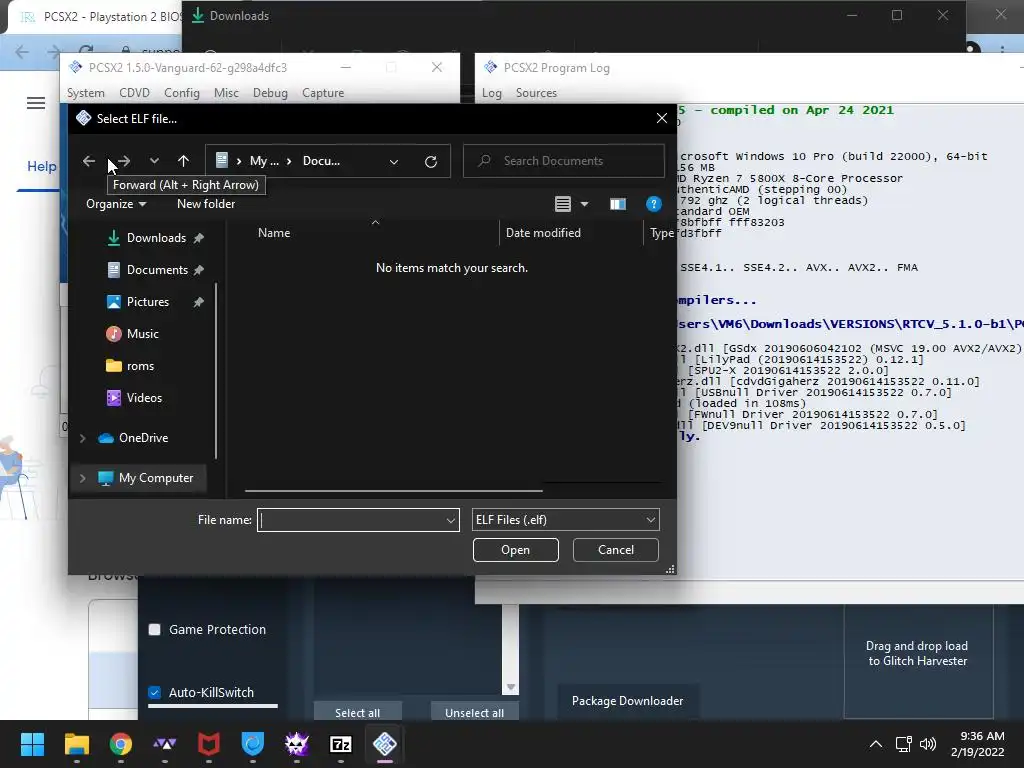Click the Open button

coord(515,550)
